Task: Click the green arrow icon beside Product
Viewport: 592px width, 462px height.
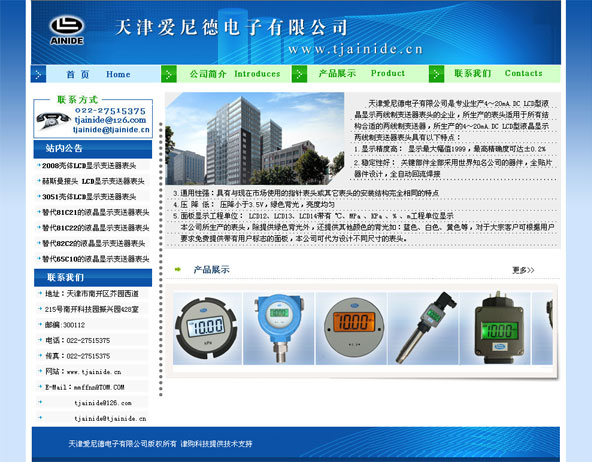Action: pyautogui.click(x=299, y=74)
